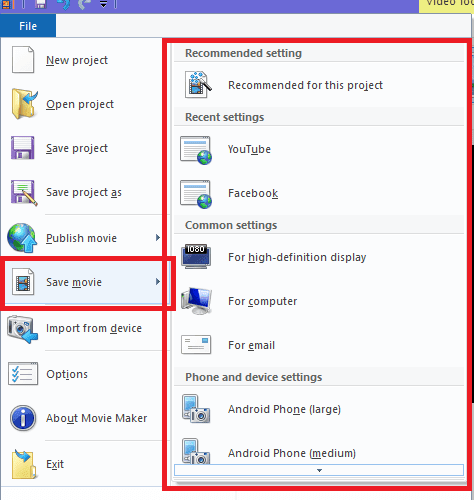Click the New project blank page icon
Image resolution: width=474 pixels, height=500 pixels.
23,60
